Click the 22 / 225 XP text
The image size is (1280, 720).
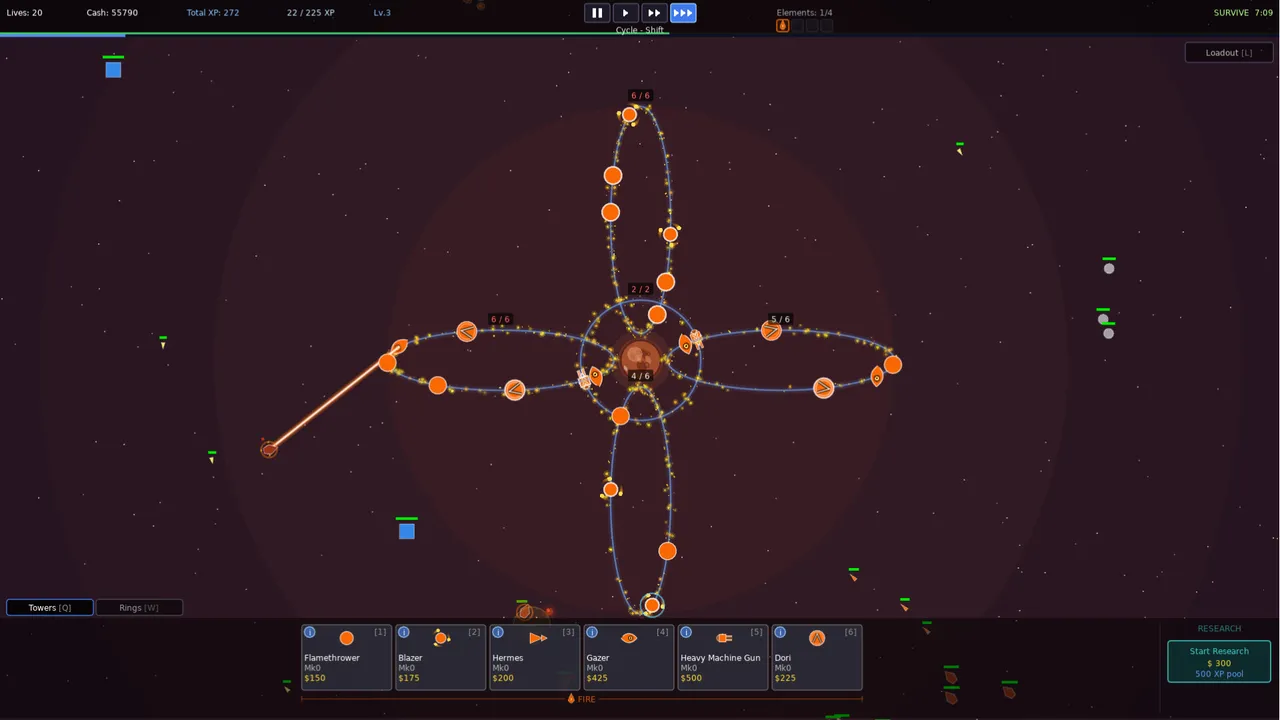[x=311, y=13]
